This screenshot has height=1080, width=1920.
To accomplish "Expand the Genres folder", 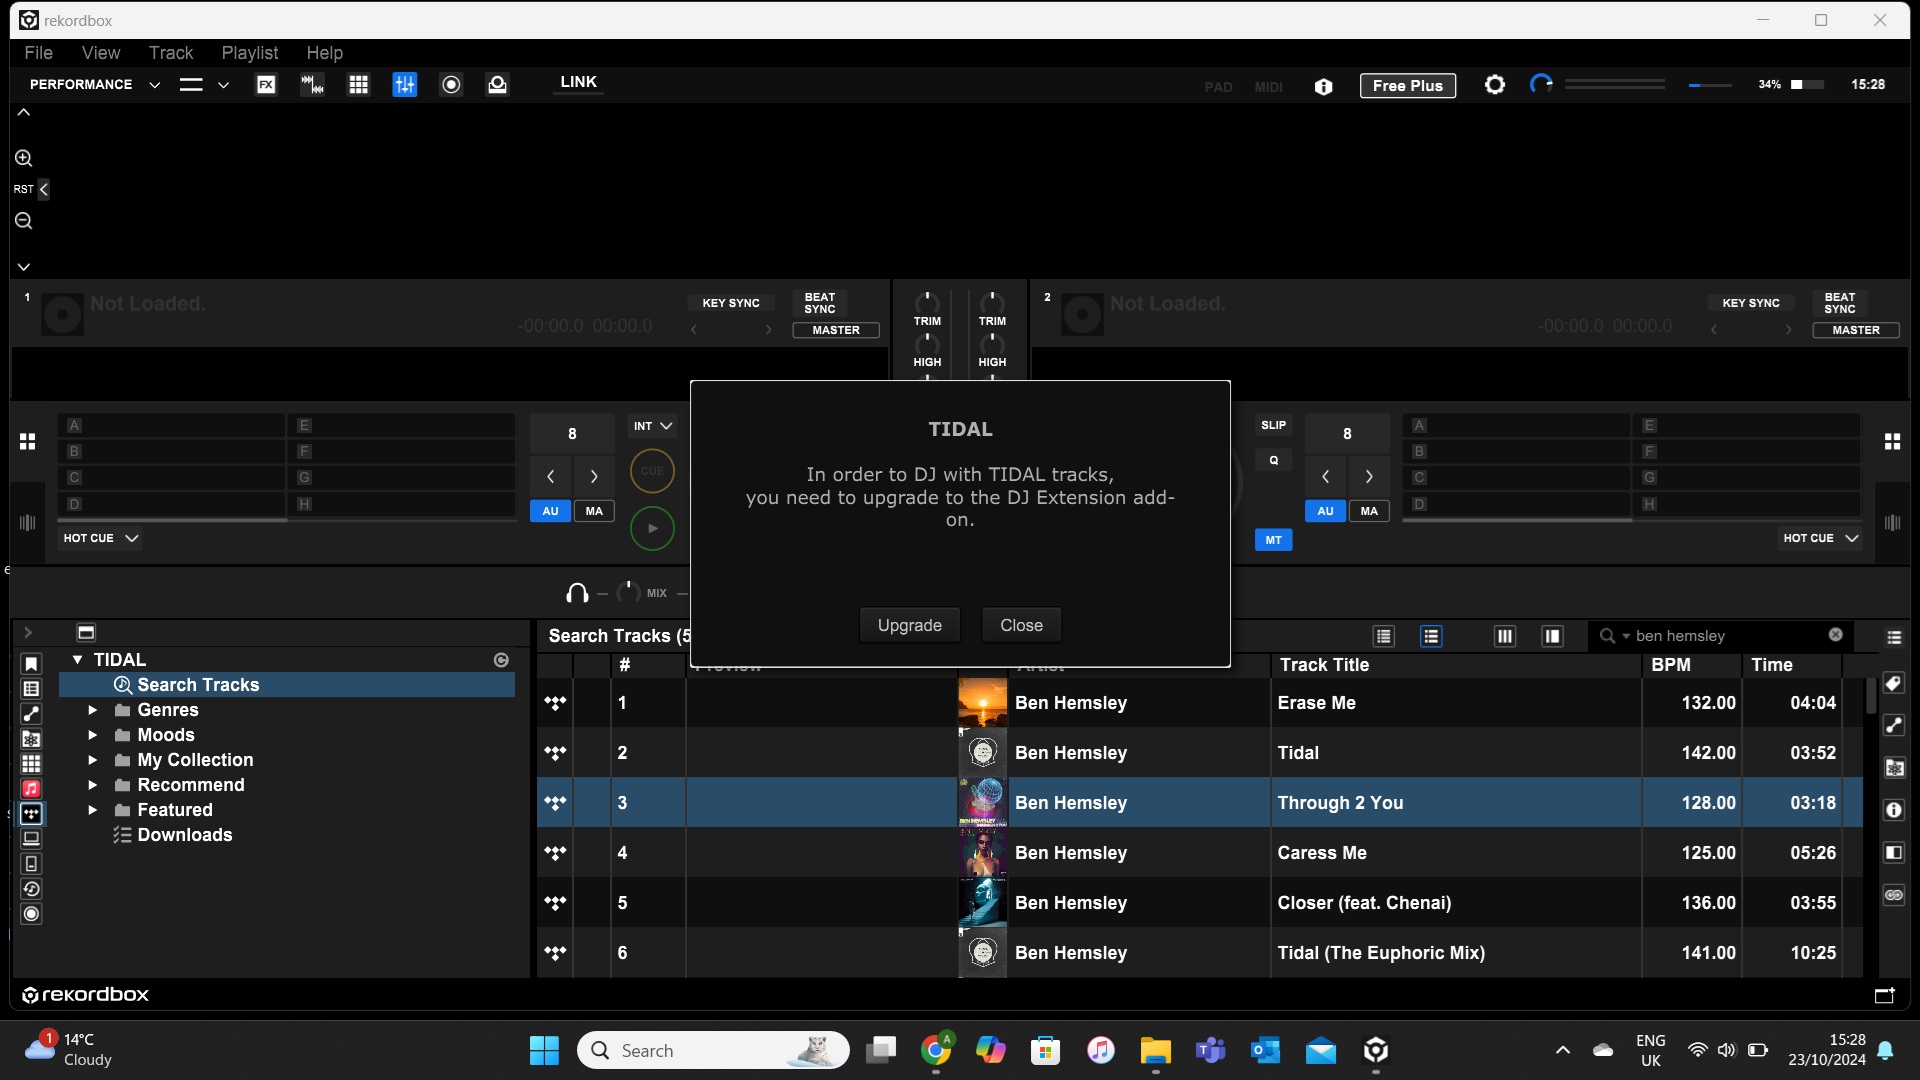I will point(92,710).
